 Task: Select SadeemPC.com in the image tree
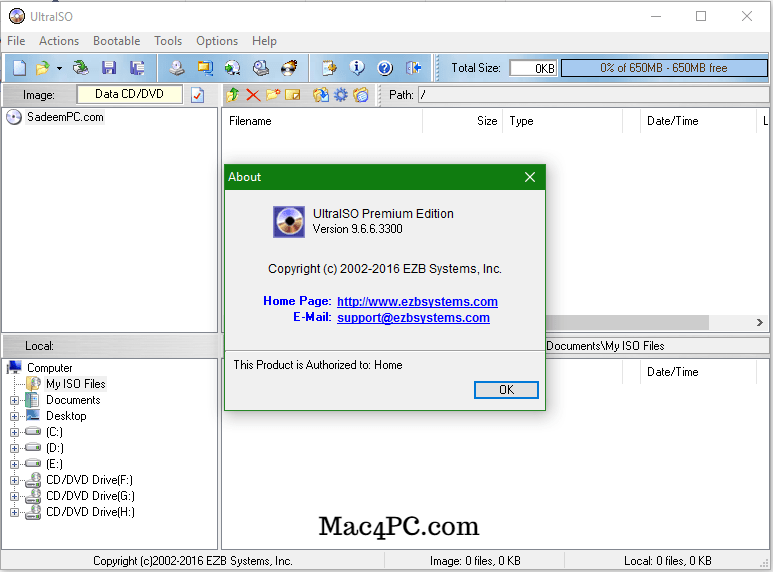pos(65,117)
